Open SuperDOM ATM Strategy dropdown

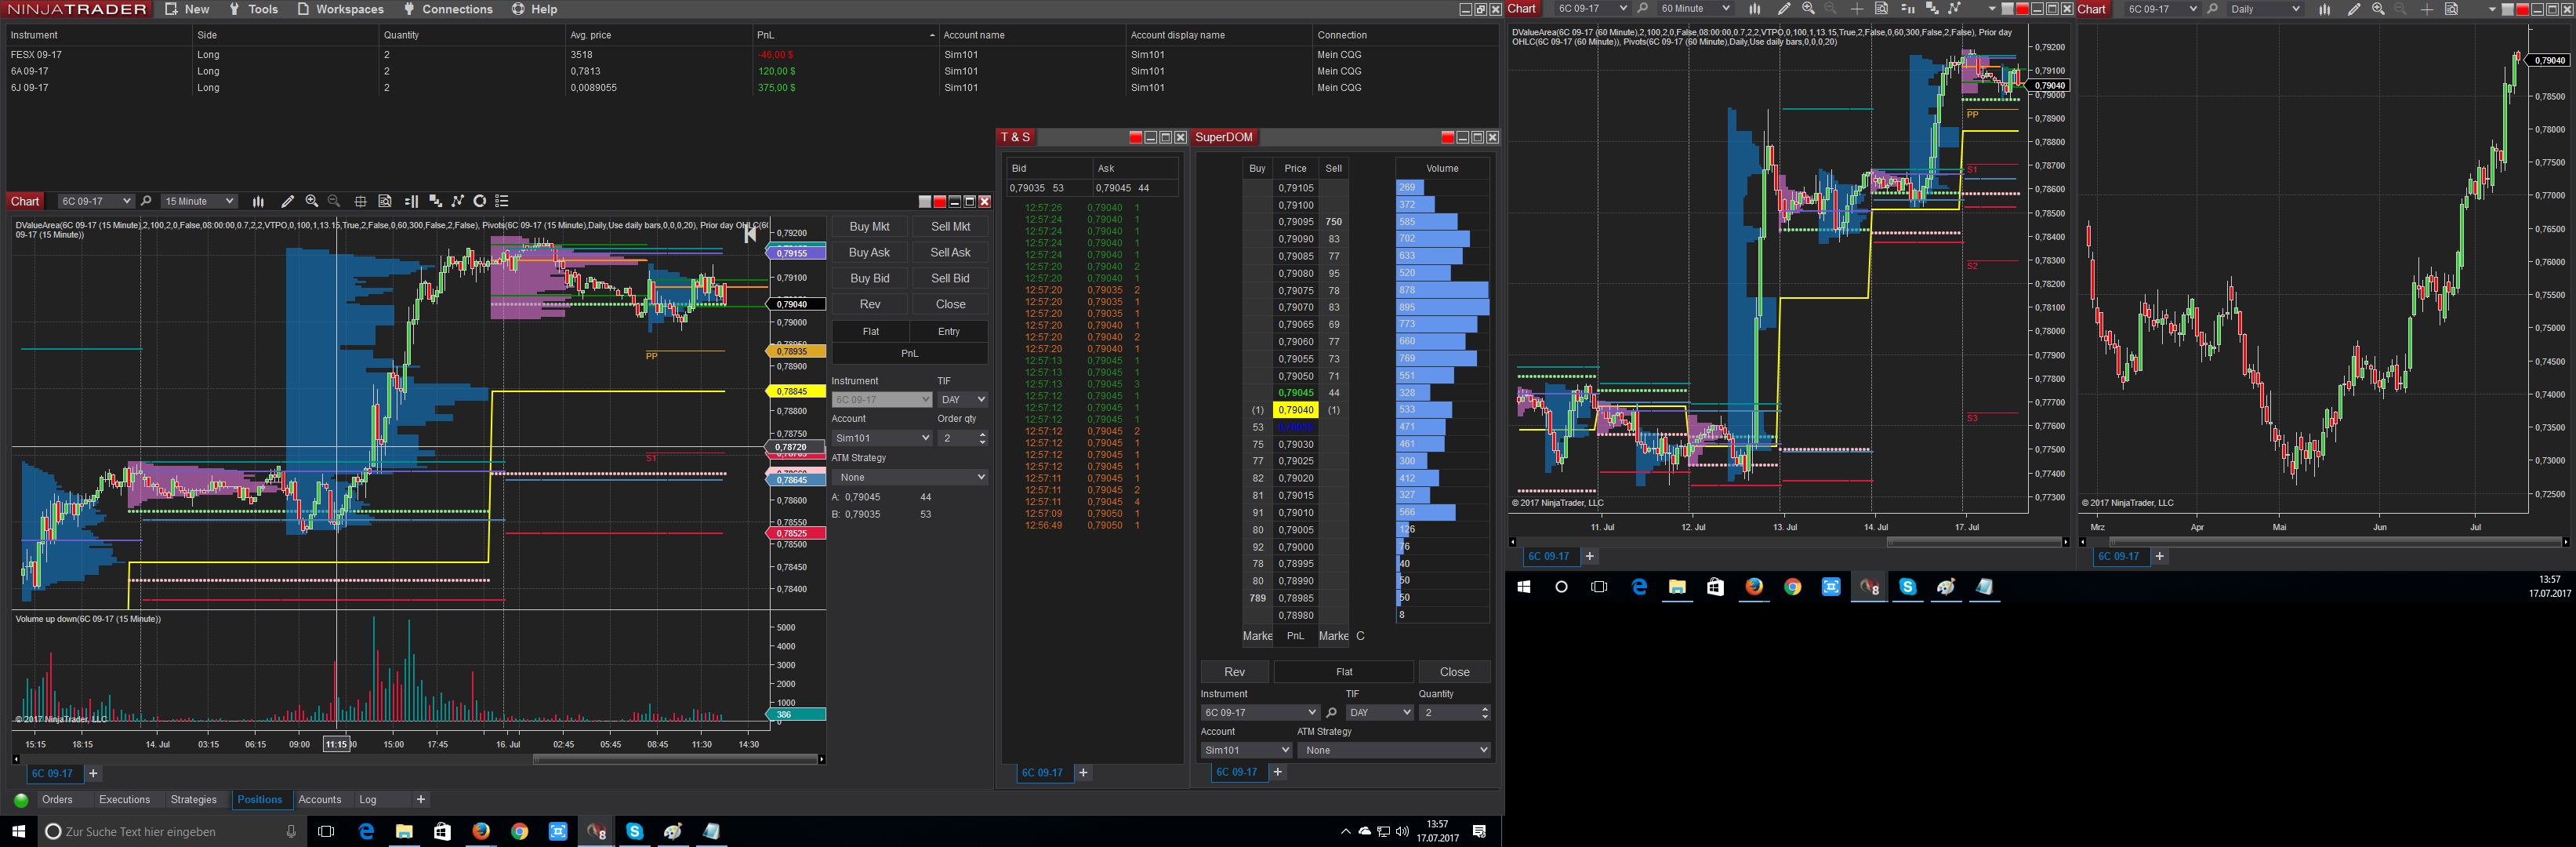click(1394, 750)
